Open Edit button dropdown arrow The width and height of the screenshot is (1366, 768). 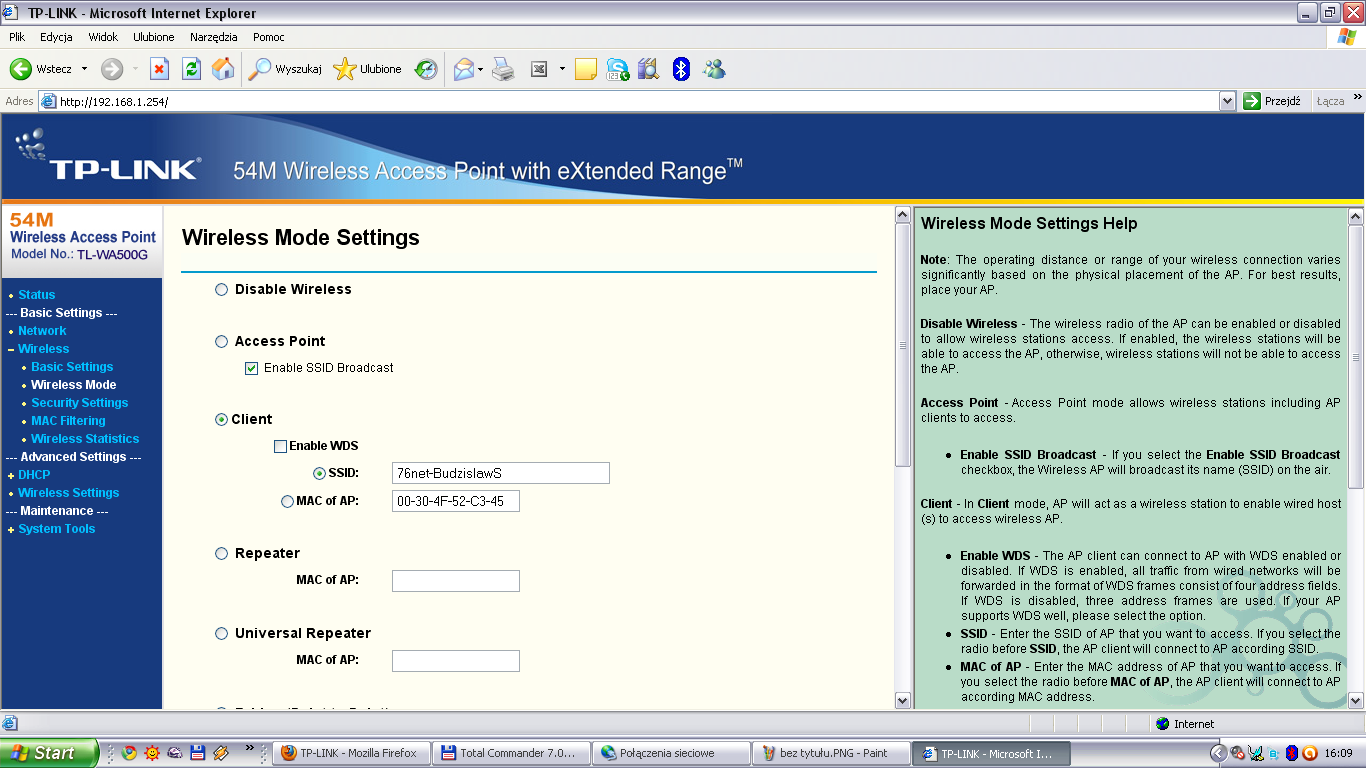[562, 69]
